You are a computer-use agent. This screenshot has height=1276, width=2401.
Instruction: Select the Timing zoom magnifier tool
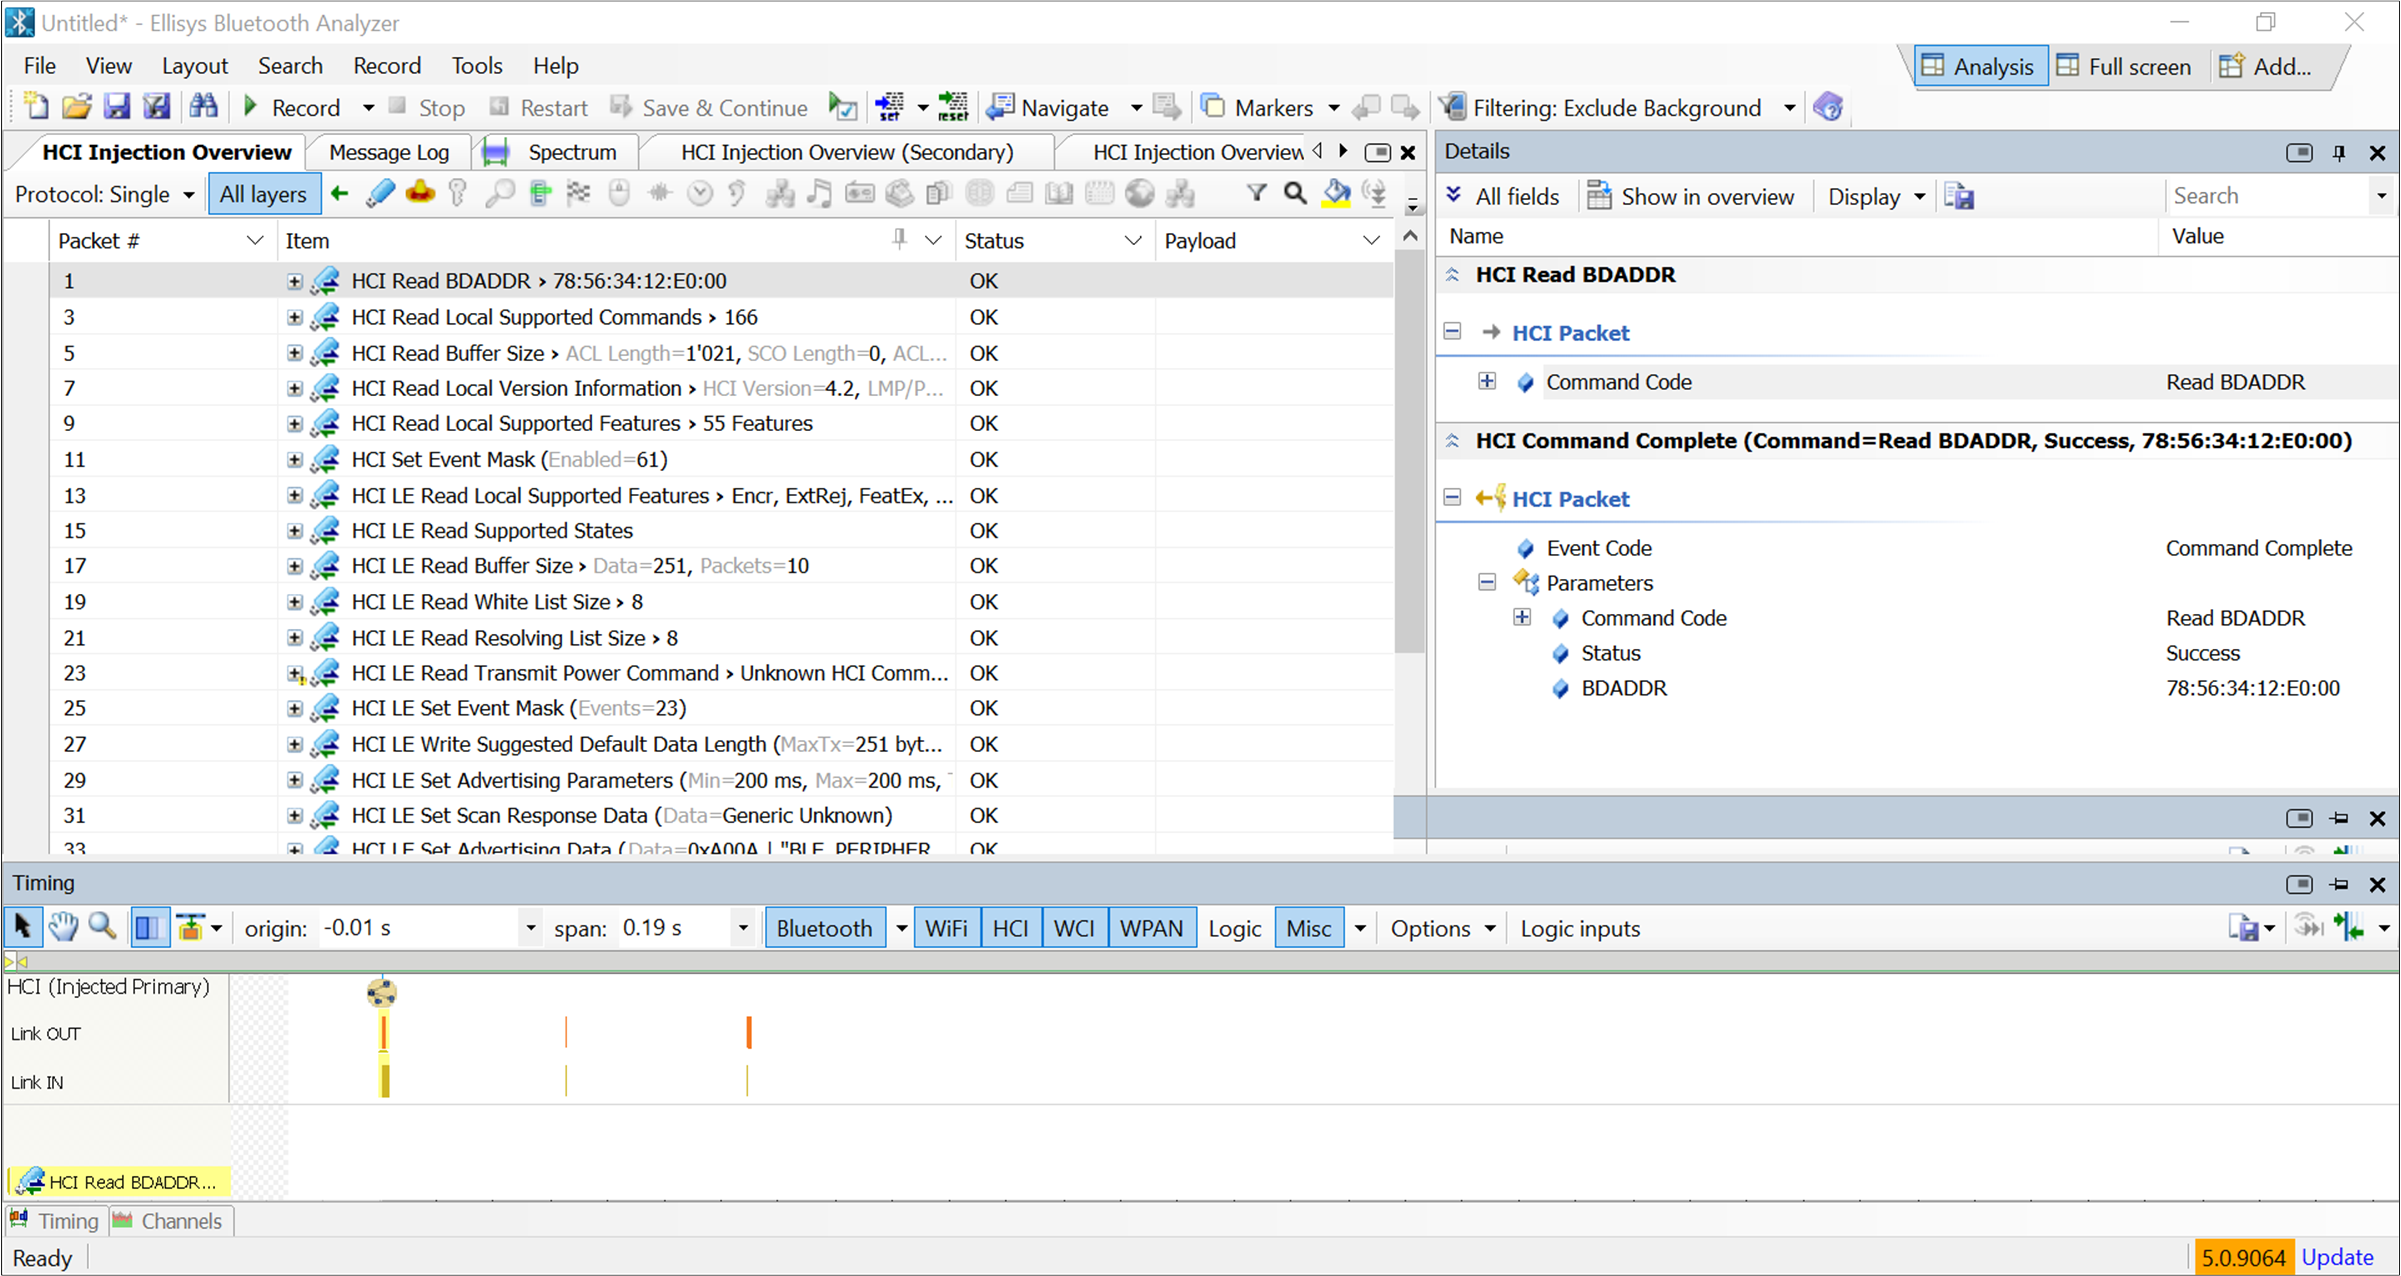pyautogui.click(x=102, y=927)
